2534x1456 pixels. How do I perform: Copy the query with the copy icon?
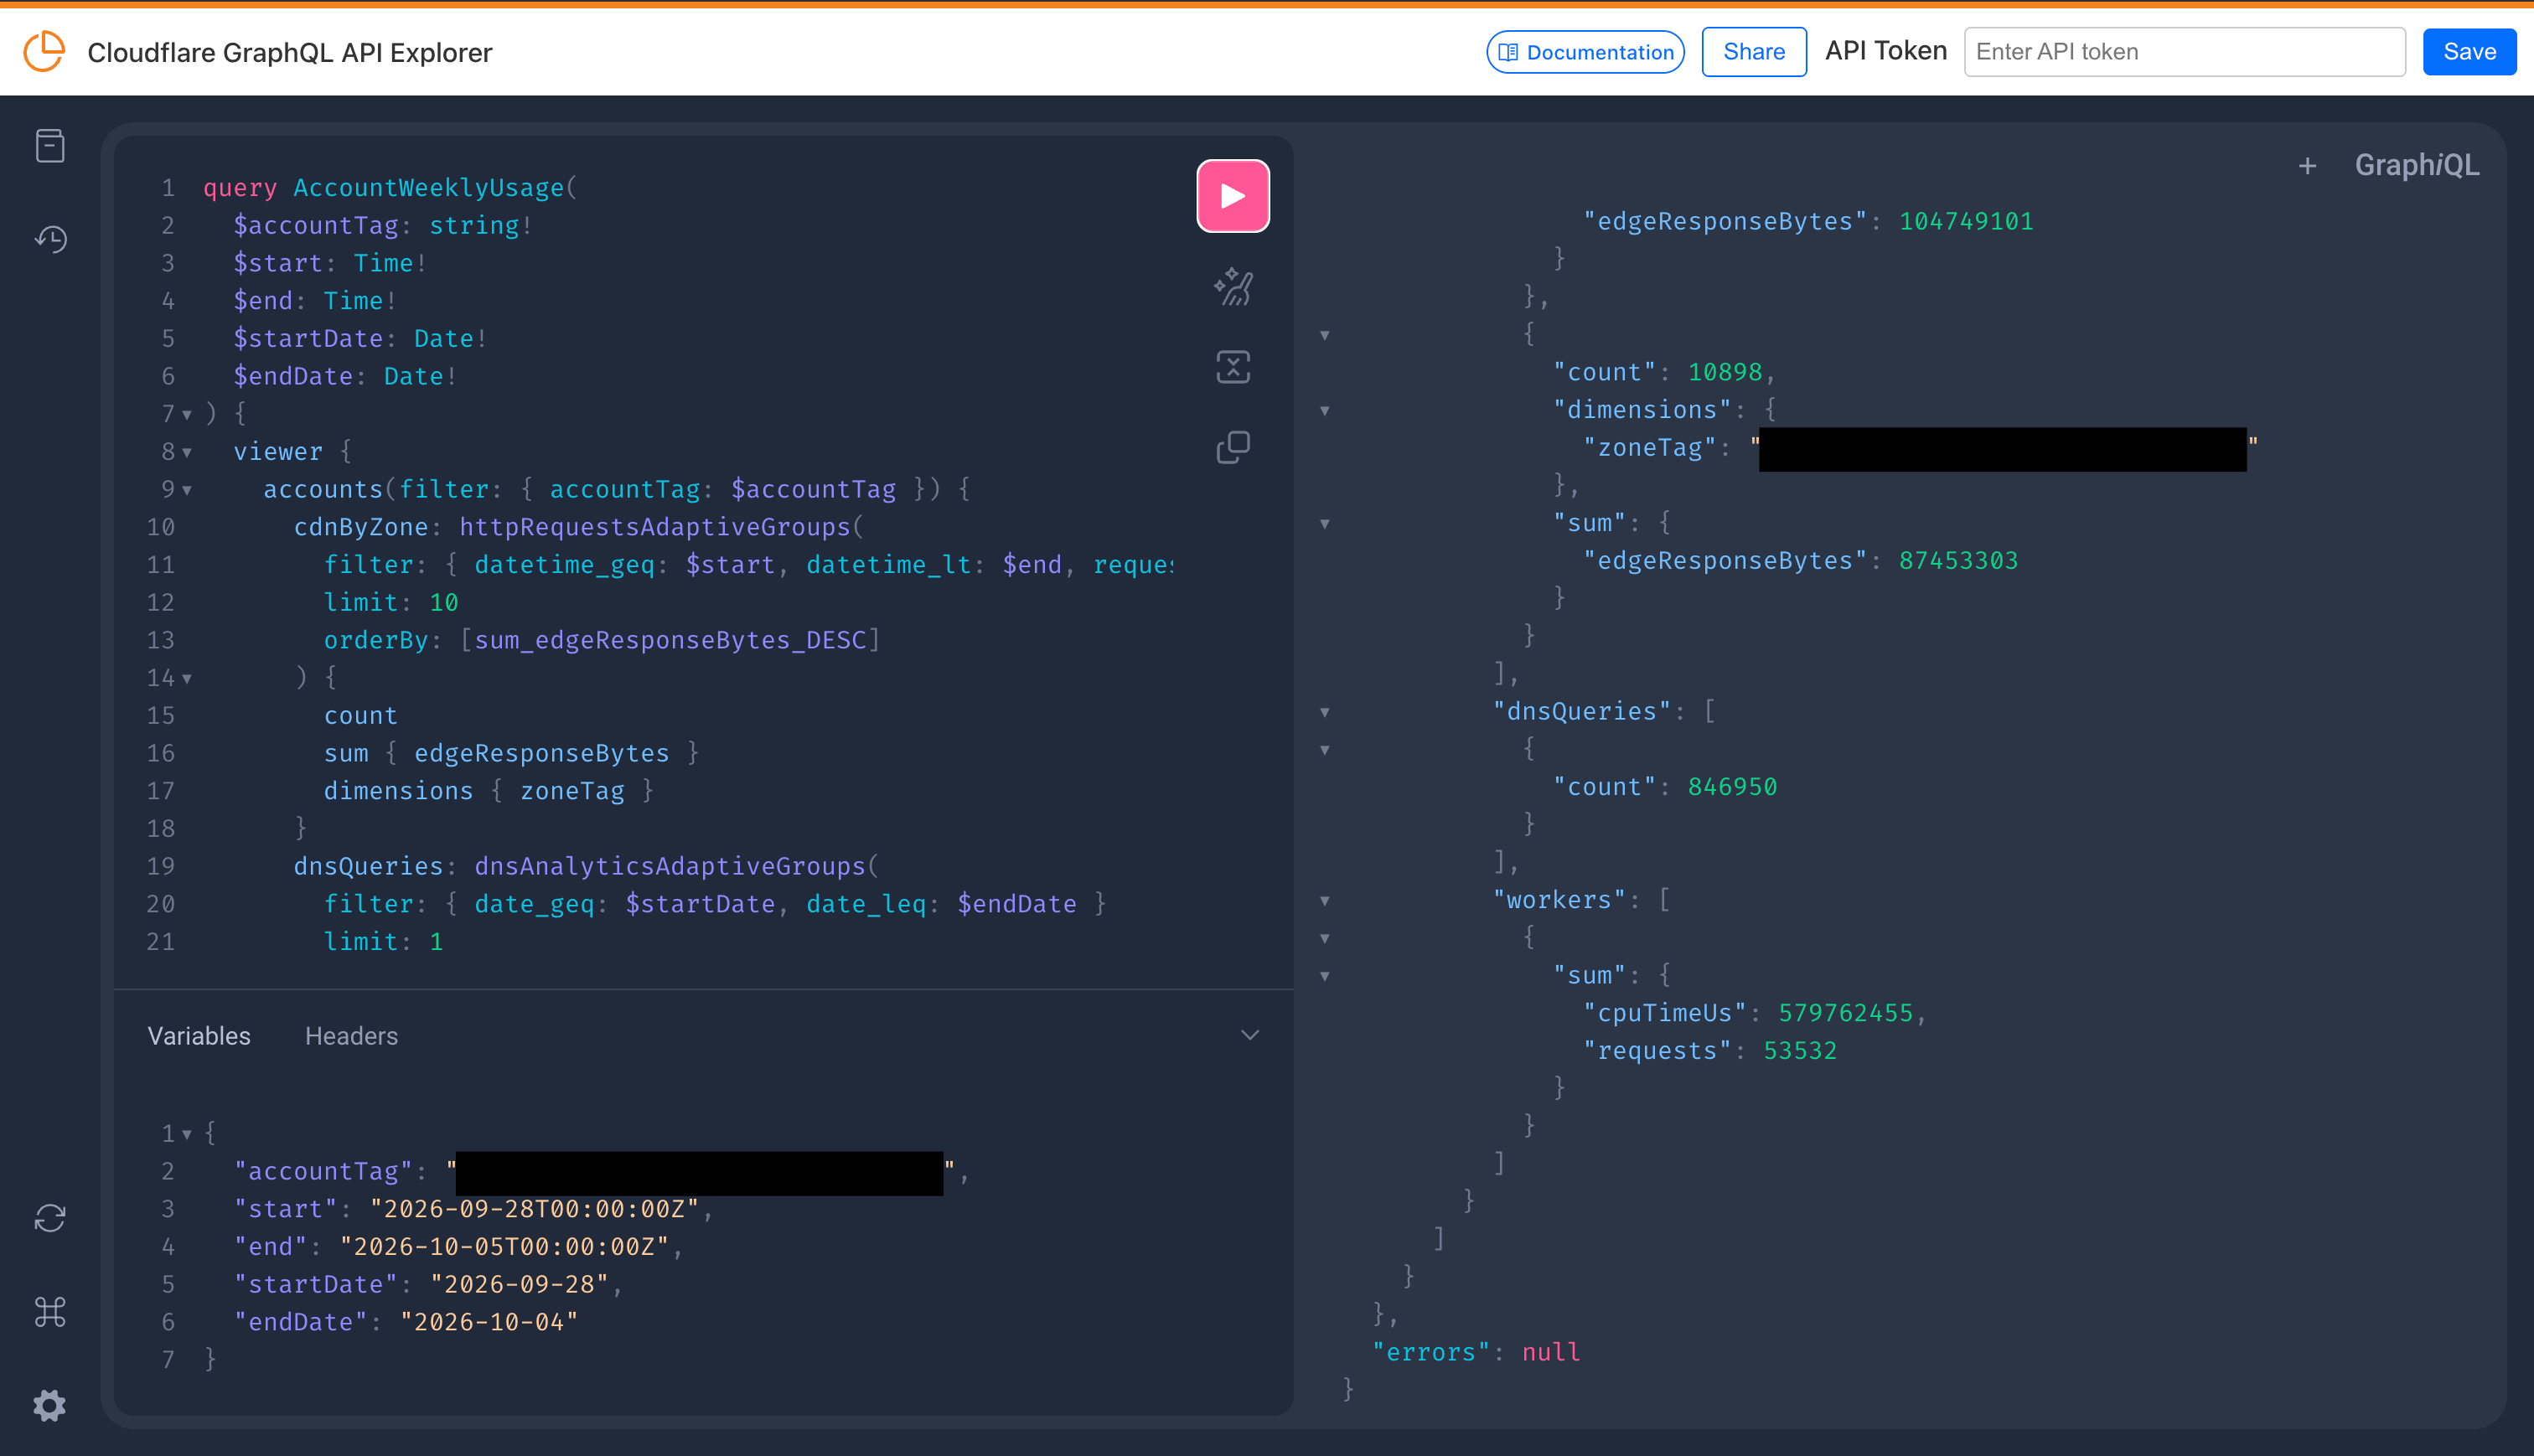(x=1233, y=447)
